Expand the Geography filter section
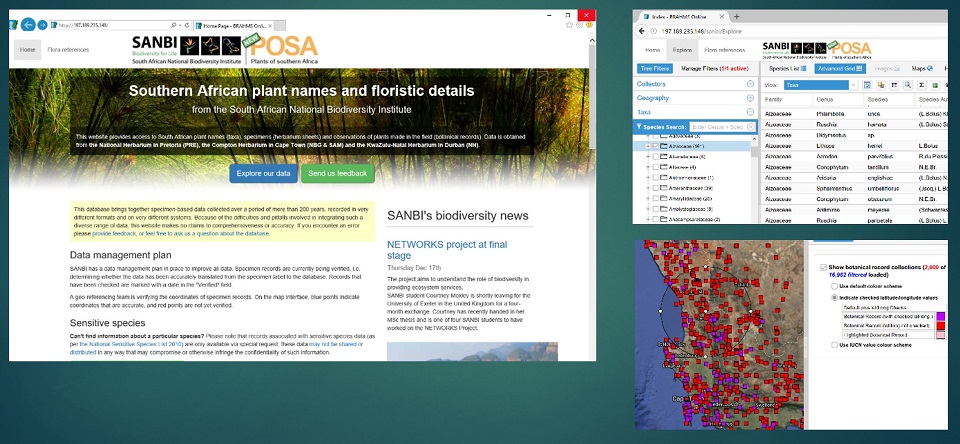The image size is (960, 444). 750,98
